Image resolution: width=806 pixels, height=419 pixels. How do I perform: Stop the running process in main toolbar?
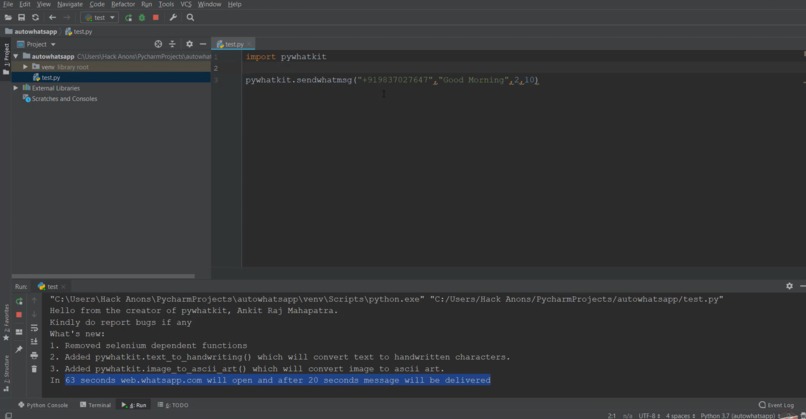pos(156,17)
